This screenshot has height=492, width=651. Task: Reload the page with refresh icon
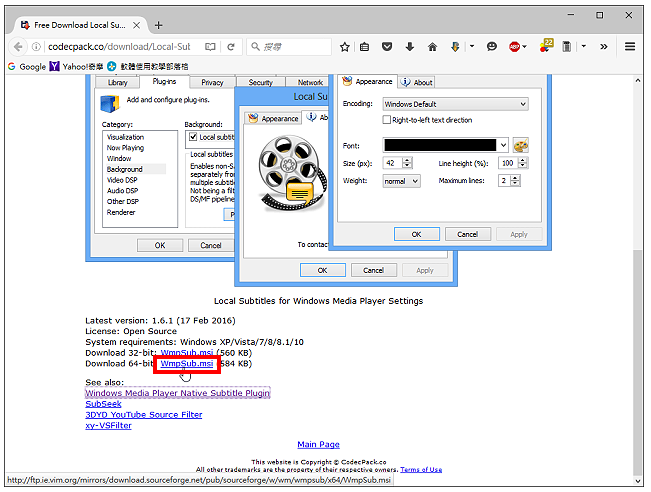(231, 47)
